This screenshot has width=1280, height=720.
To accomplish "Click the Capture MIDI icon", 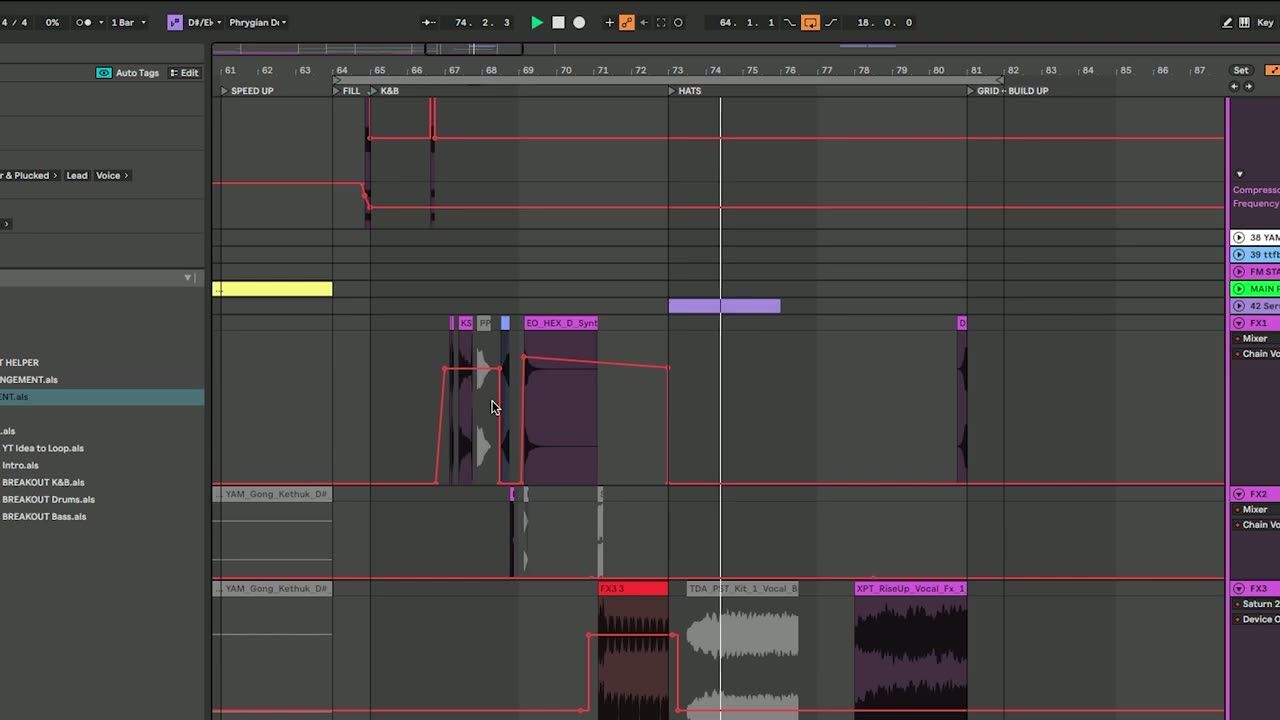I will 660,22.
